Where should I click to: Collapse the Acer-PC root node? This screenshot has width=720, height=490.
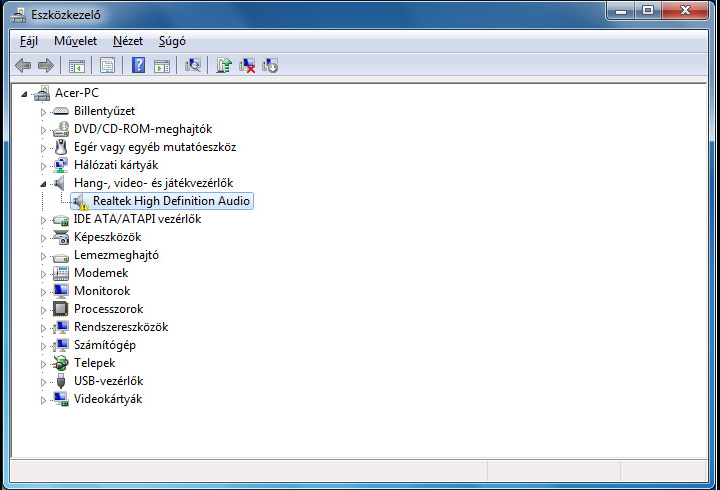(x=24, y=93)
